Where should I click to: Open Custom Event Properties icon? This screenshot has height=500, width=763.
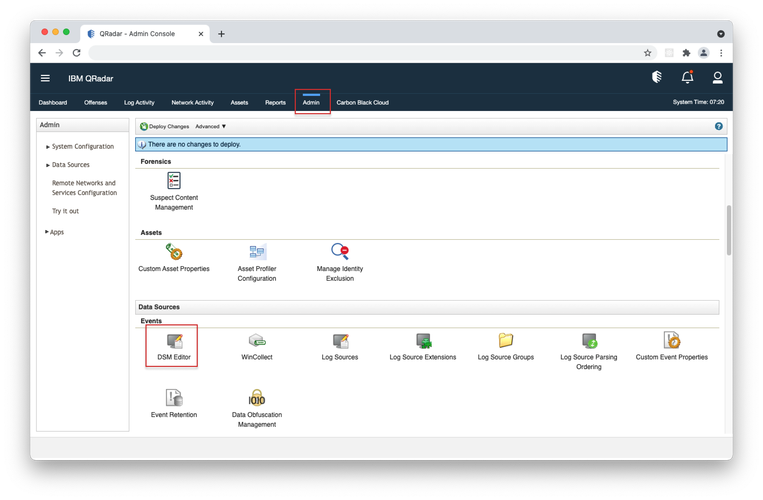click(x=671, y=341)
